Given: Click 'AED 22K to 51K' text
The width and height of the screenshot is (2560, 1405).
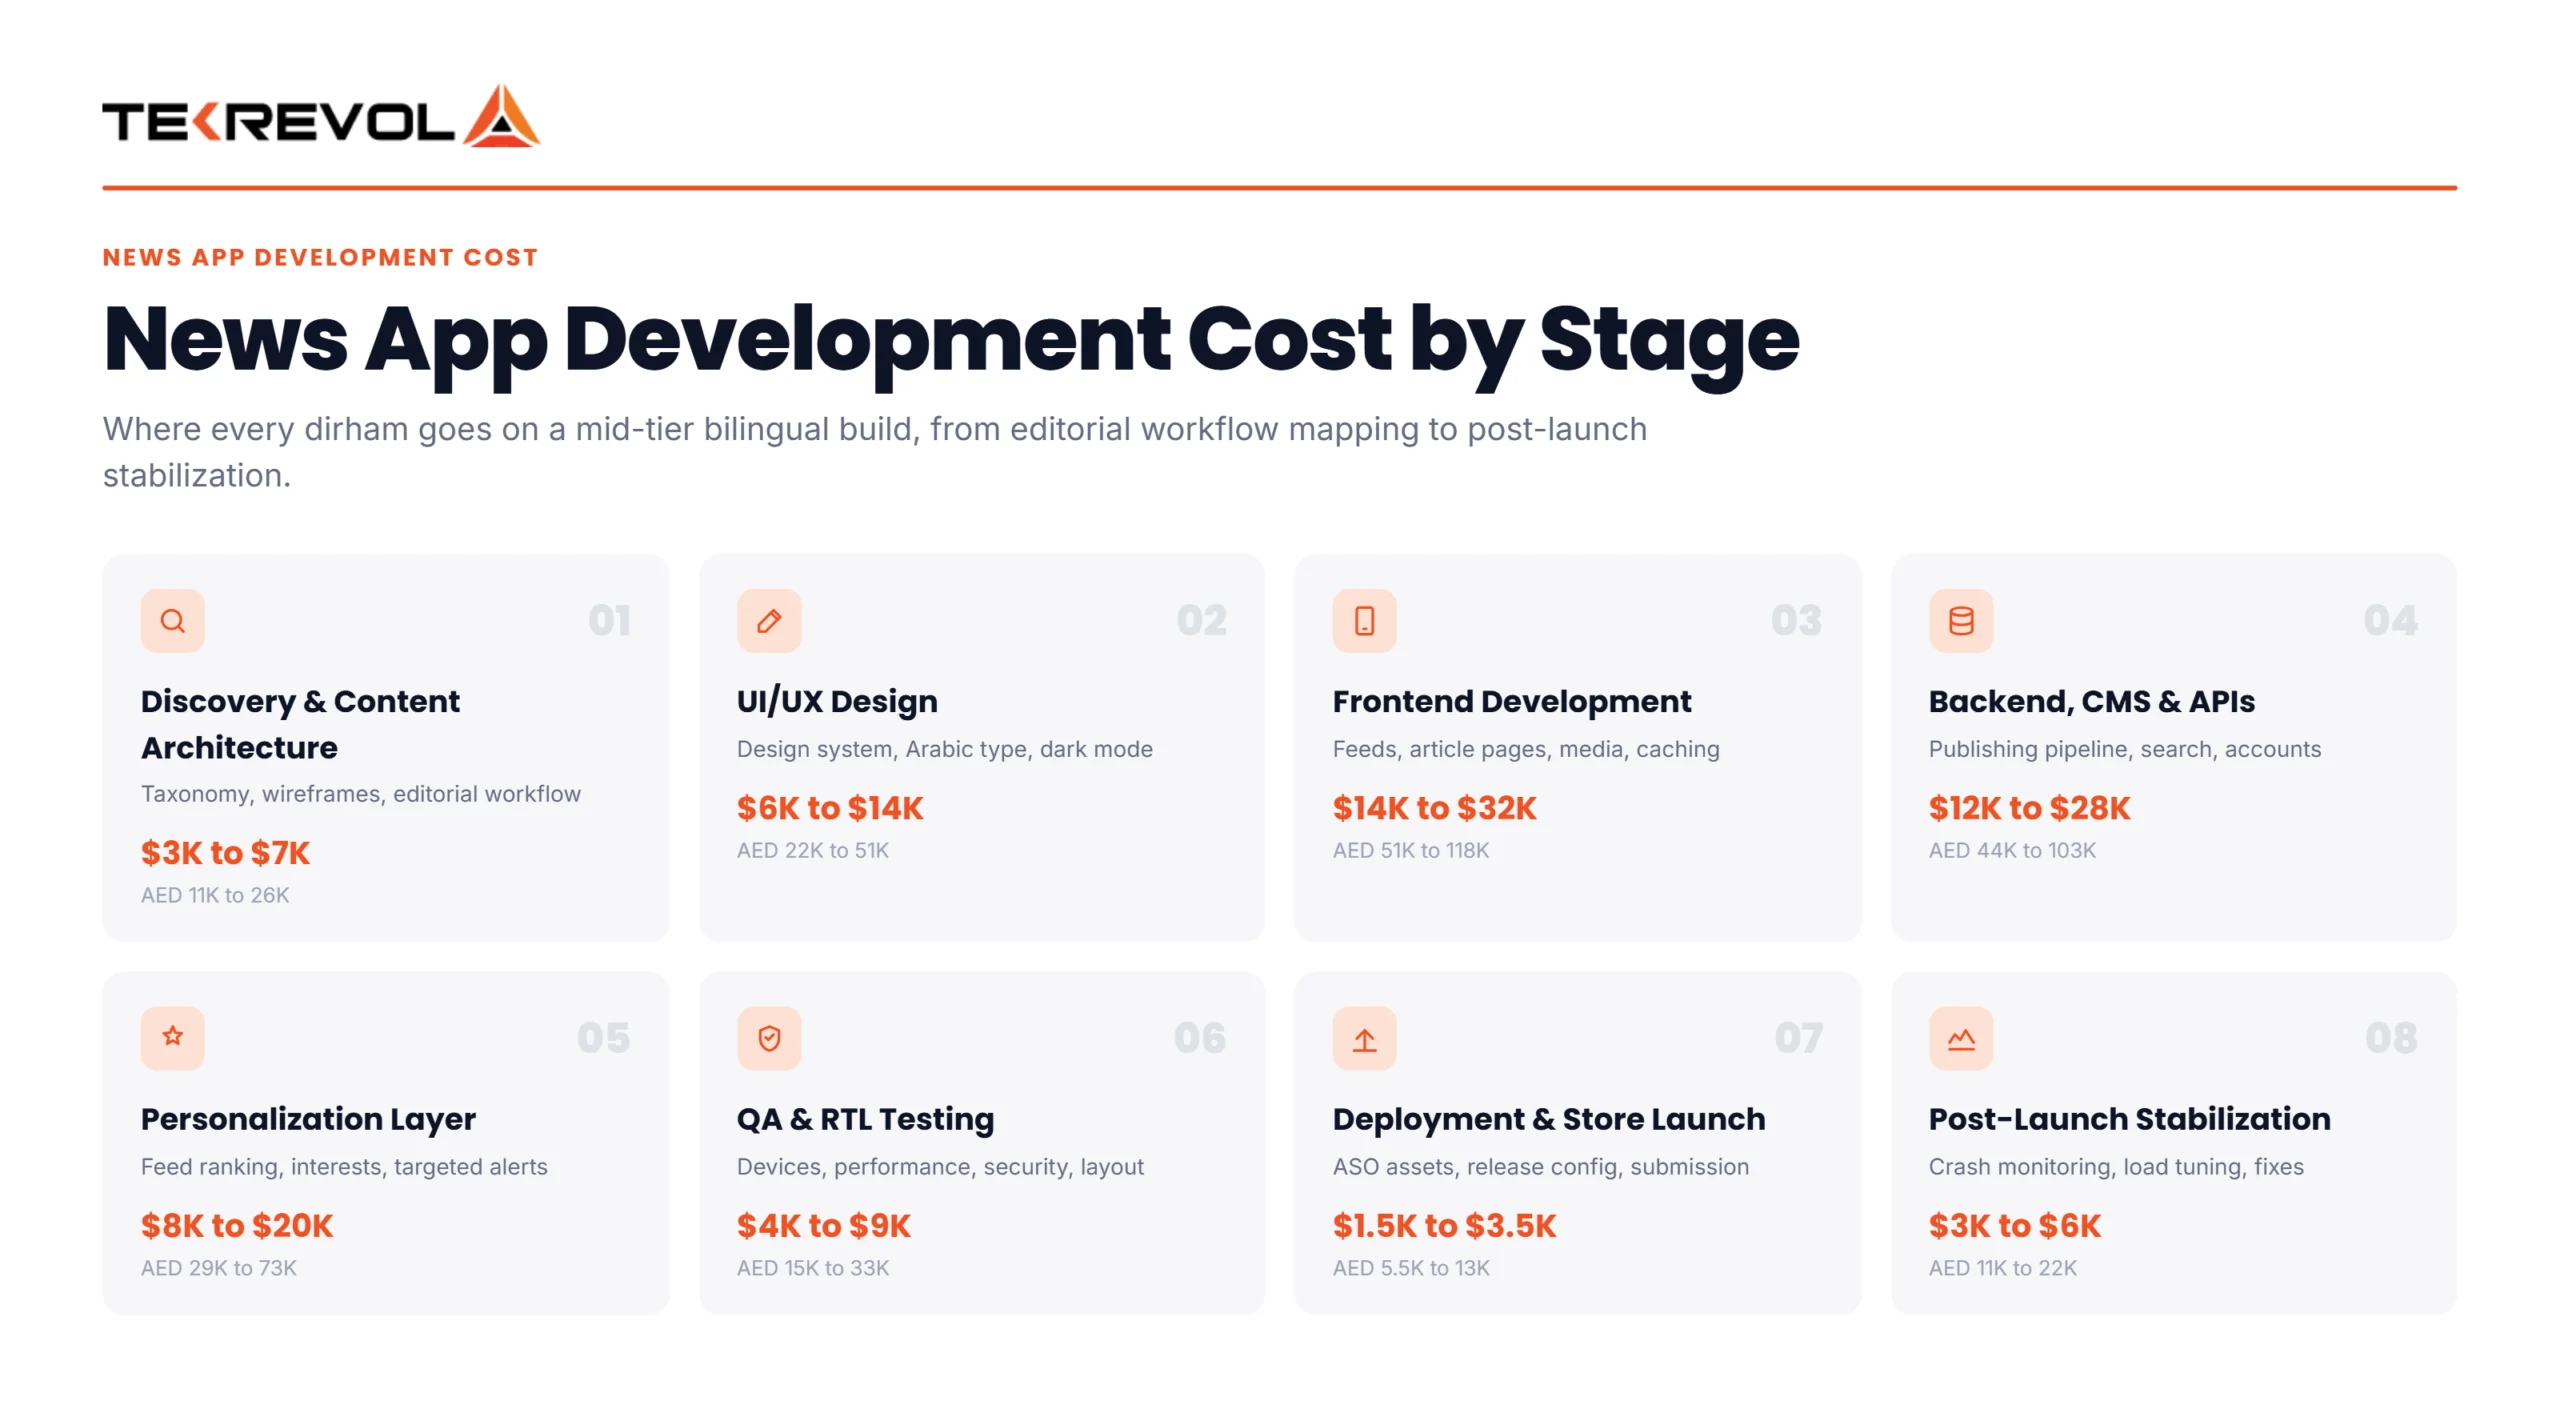Looking at the screenshot, I should 812,850.
